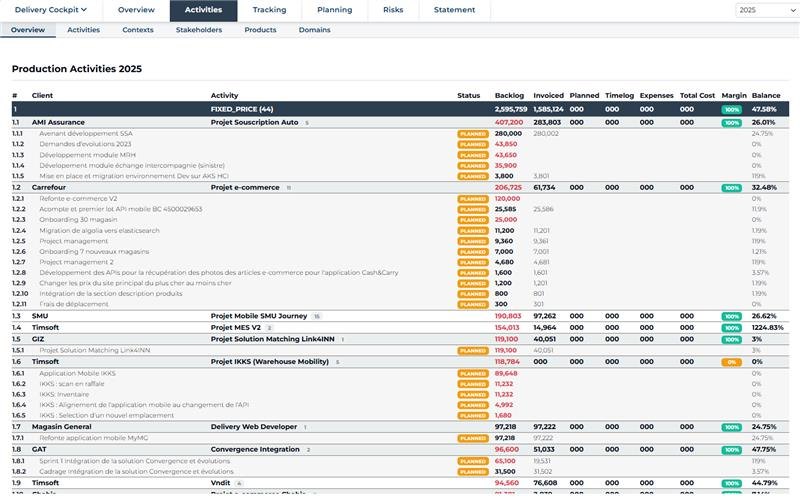
Task: Collapse the FIXED_PRICE (44) group row
Action: [400, 109]
